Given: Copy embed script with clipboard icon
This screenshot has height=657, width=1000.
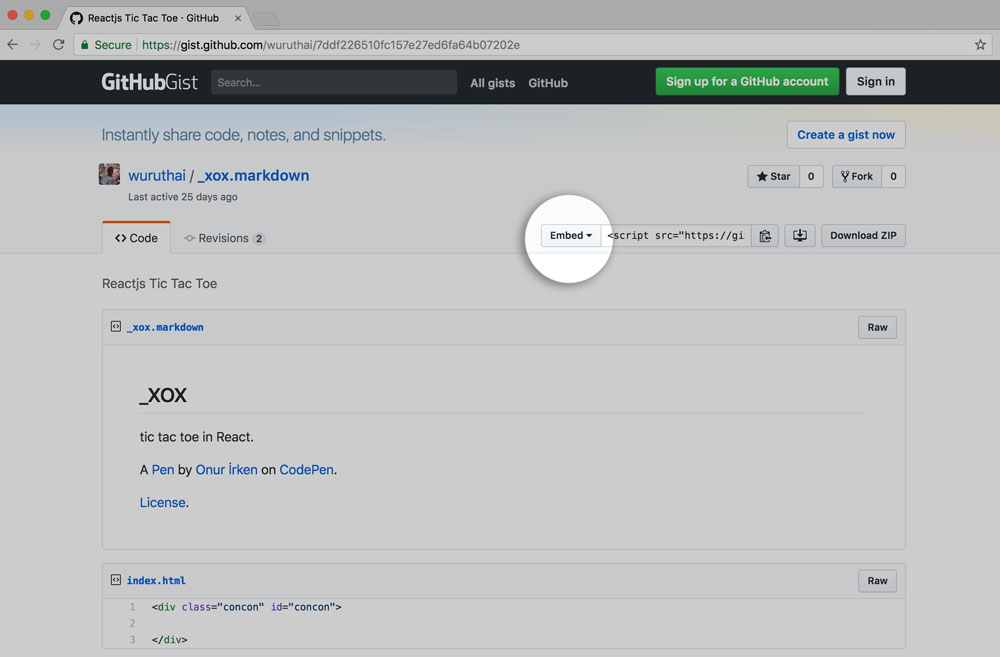Looking at the screenshot, I should 765,236.
